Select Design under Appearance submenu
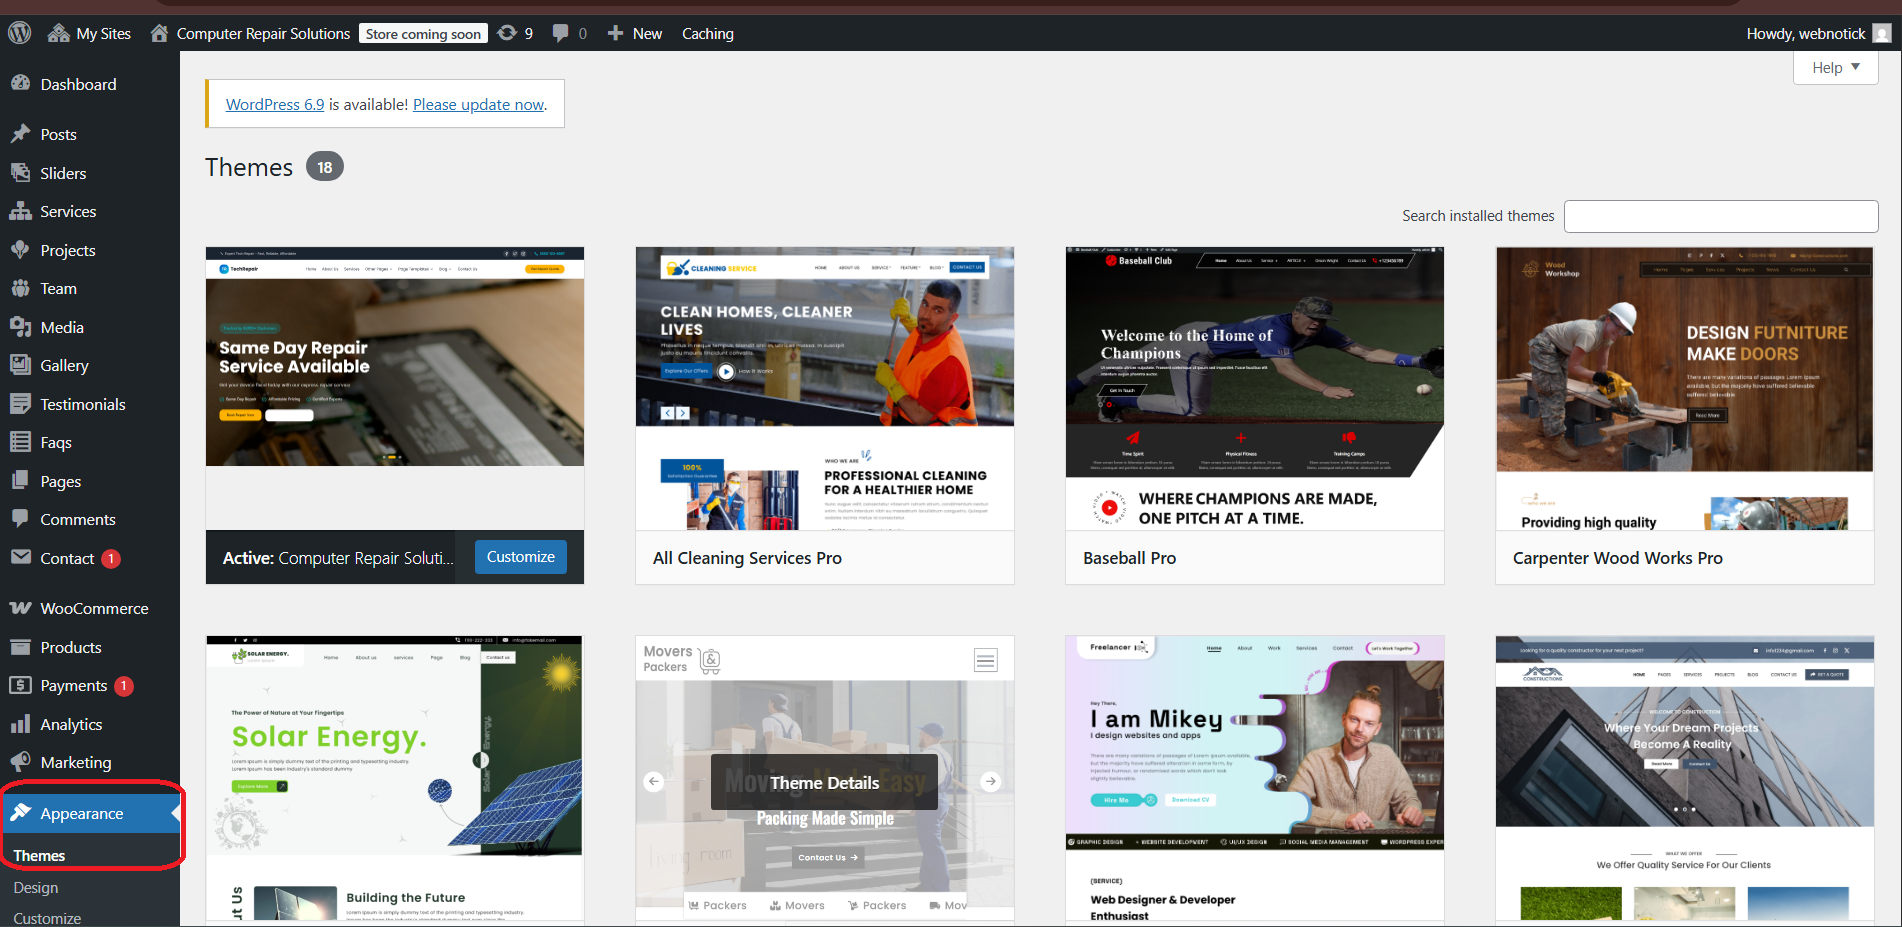1902x927 pixels. [36, 887]
